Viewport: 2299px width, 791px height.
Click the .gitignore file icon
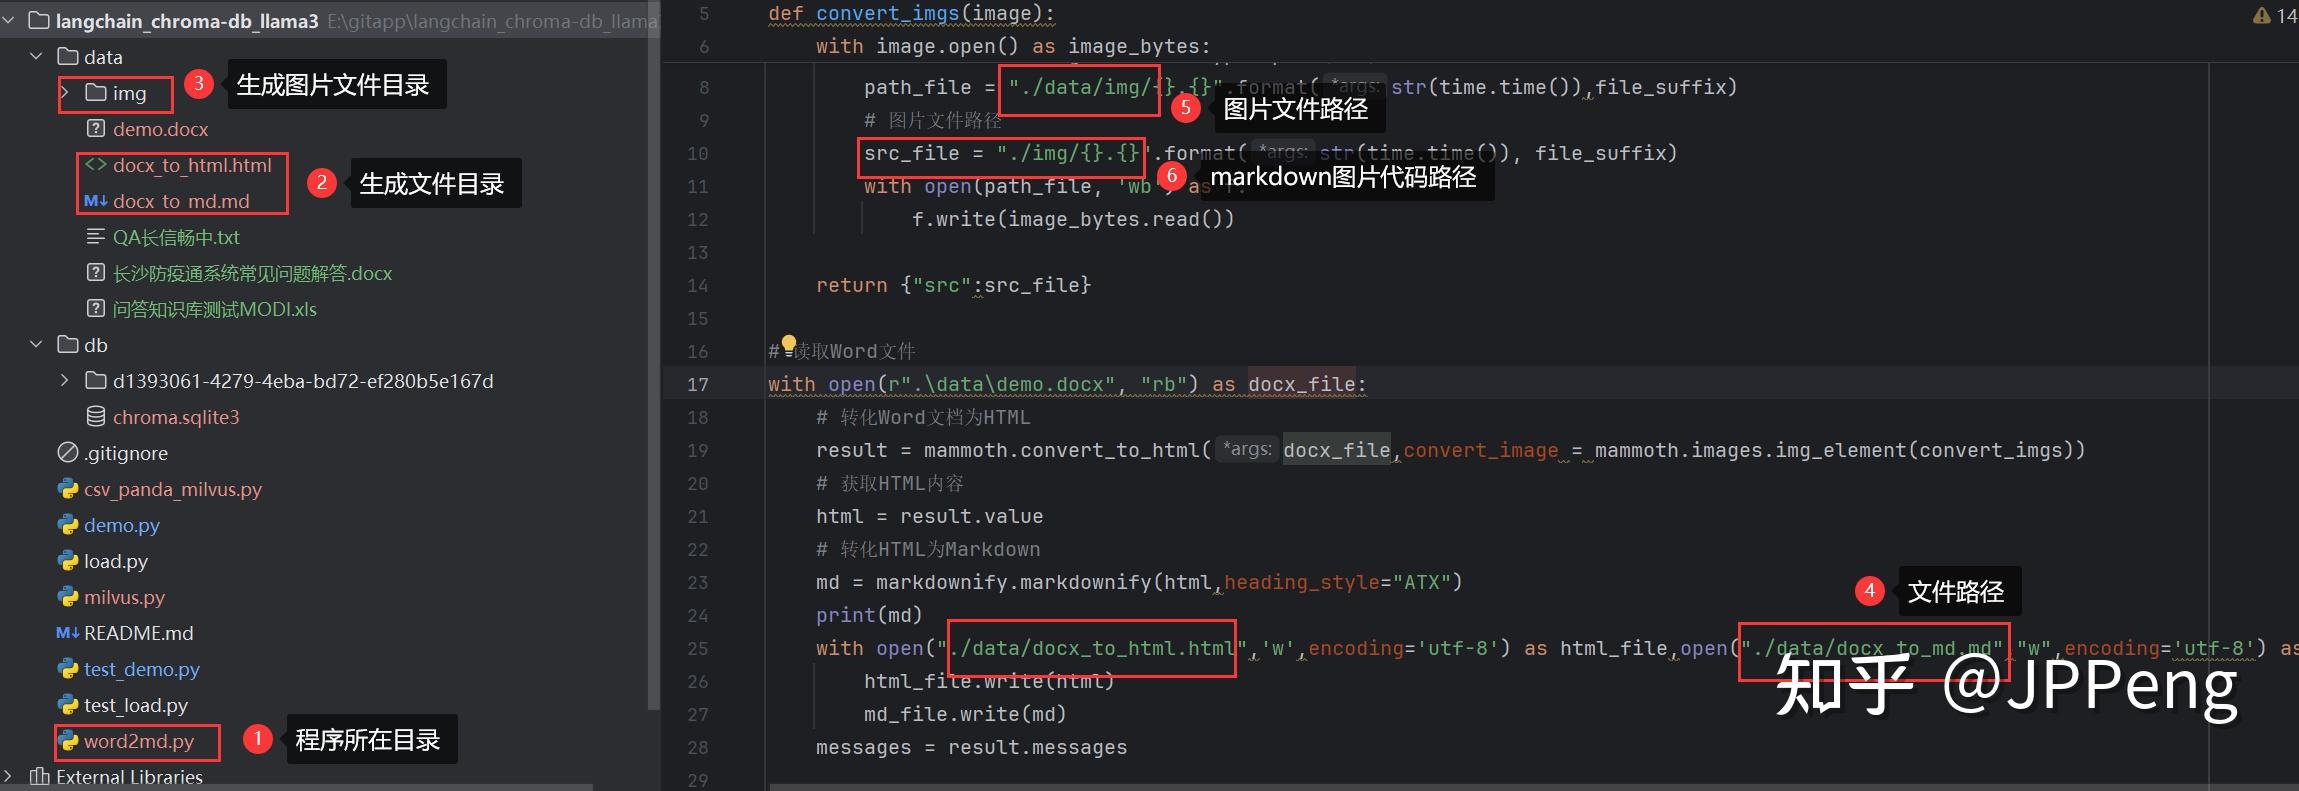[x=68, y=452]
